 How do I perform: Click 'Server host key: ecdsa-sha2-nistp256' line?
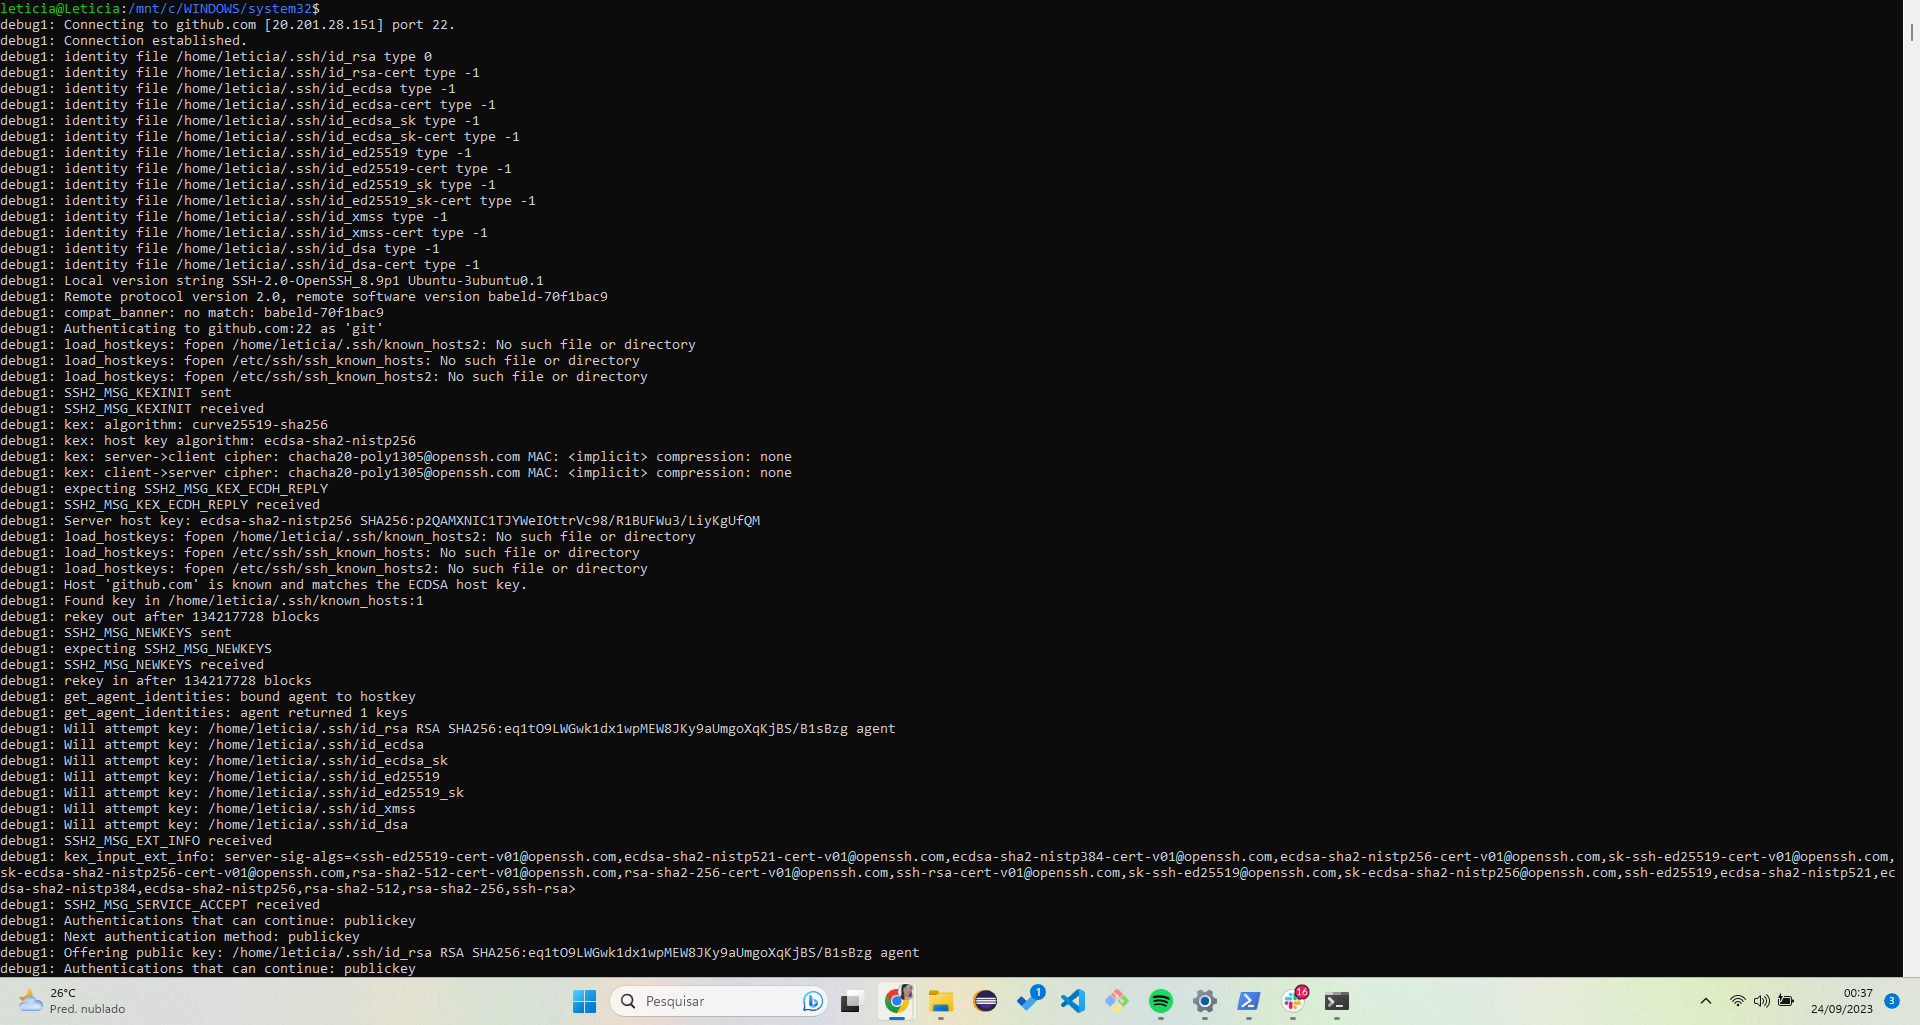(x=380, y=520)
